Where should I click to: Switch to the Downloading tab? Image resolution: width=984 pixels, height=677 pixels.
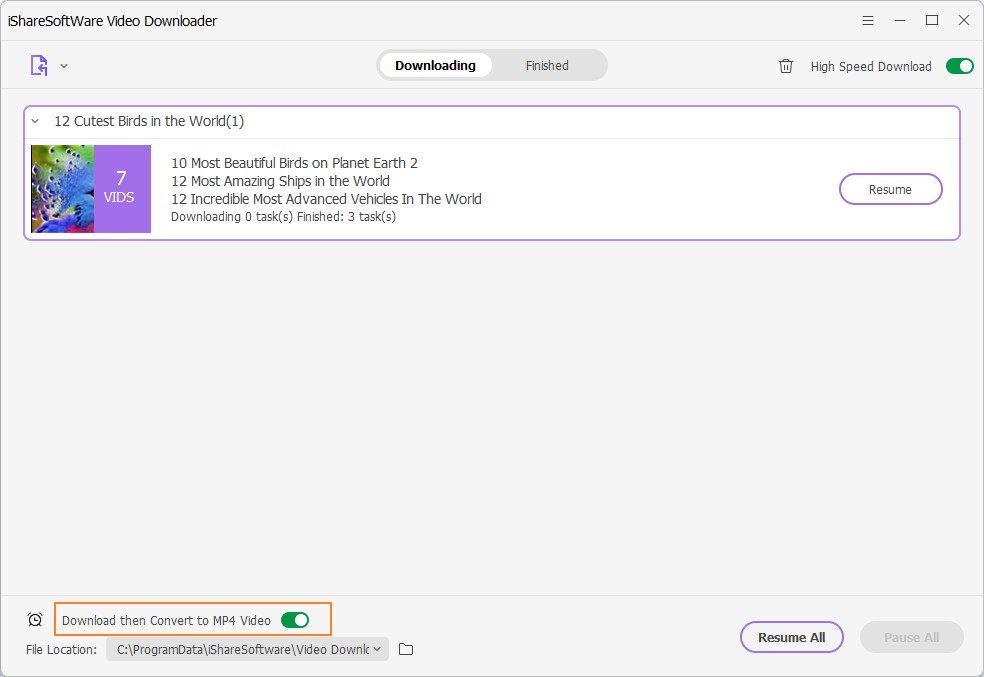pos(436,65)
